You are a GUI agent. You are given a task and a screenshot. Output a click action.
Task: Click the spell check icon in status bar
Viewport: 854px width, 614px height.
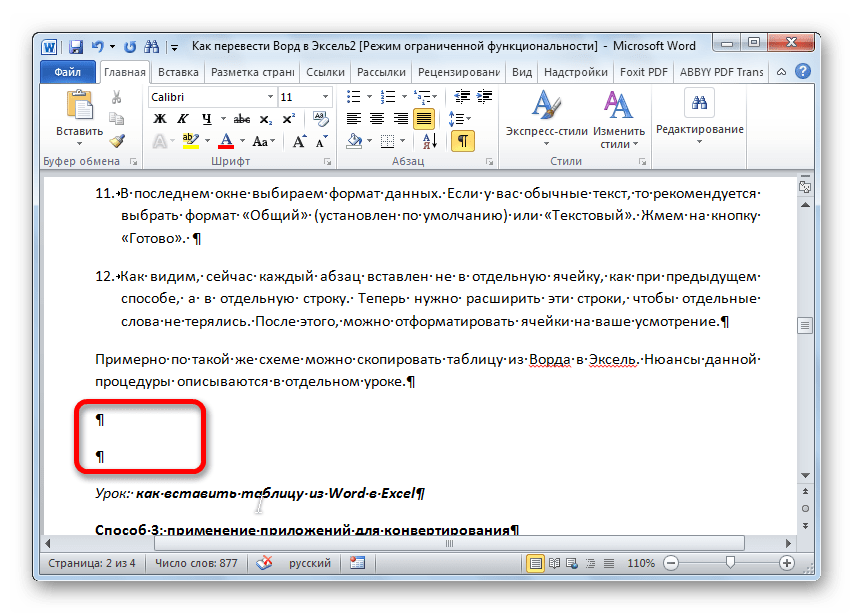click(264, 563)
